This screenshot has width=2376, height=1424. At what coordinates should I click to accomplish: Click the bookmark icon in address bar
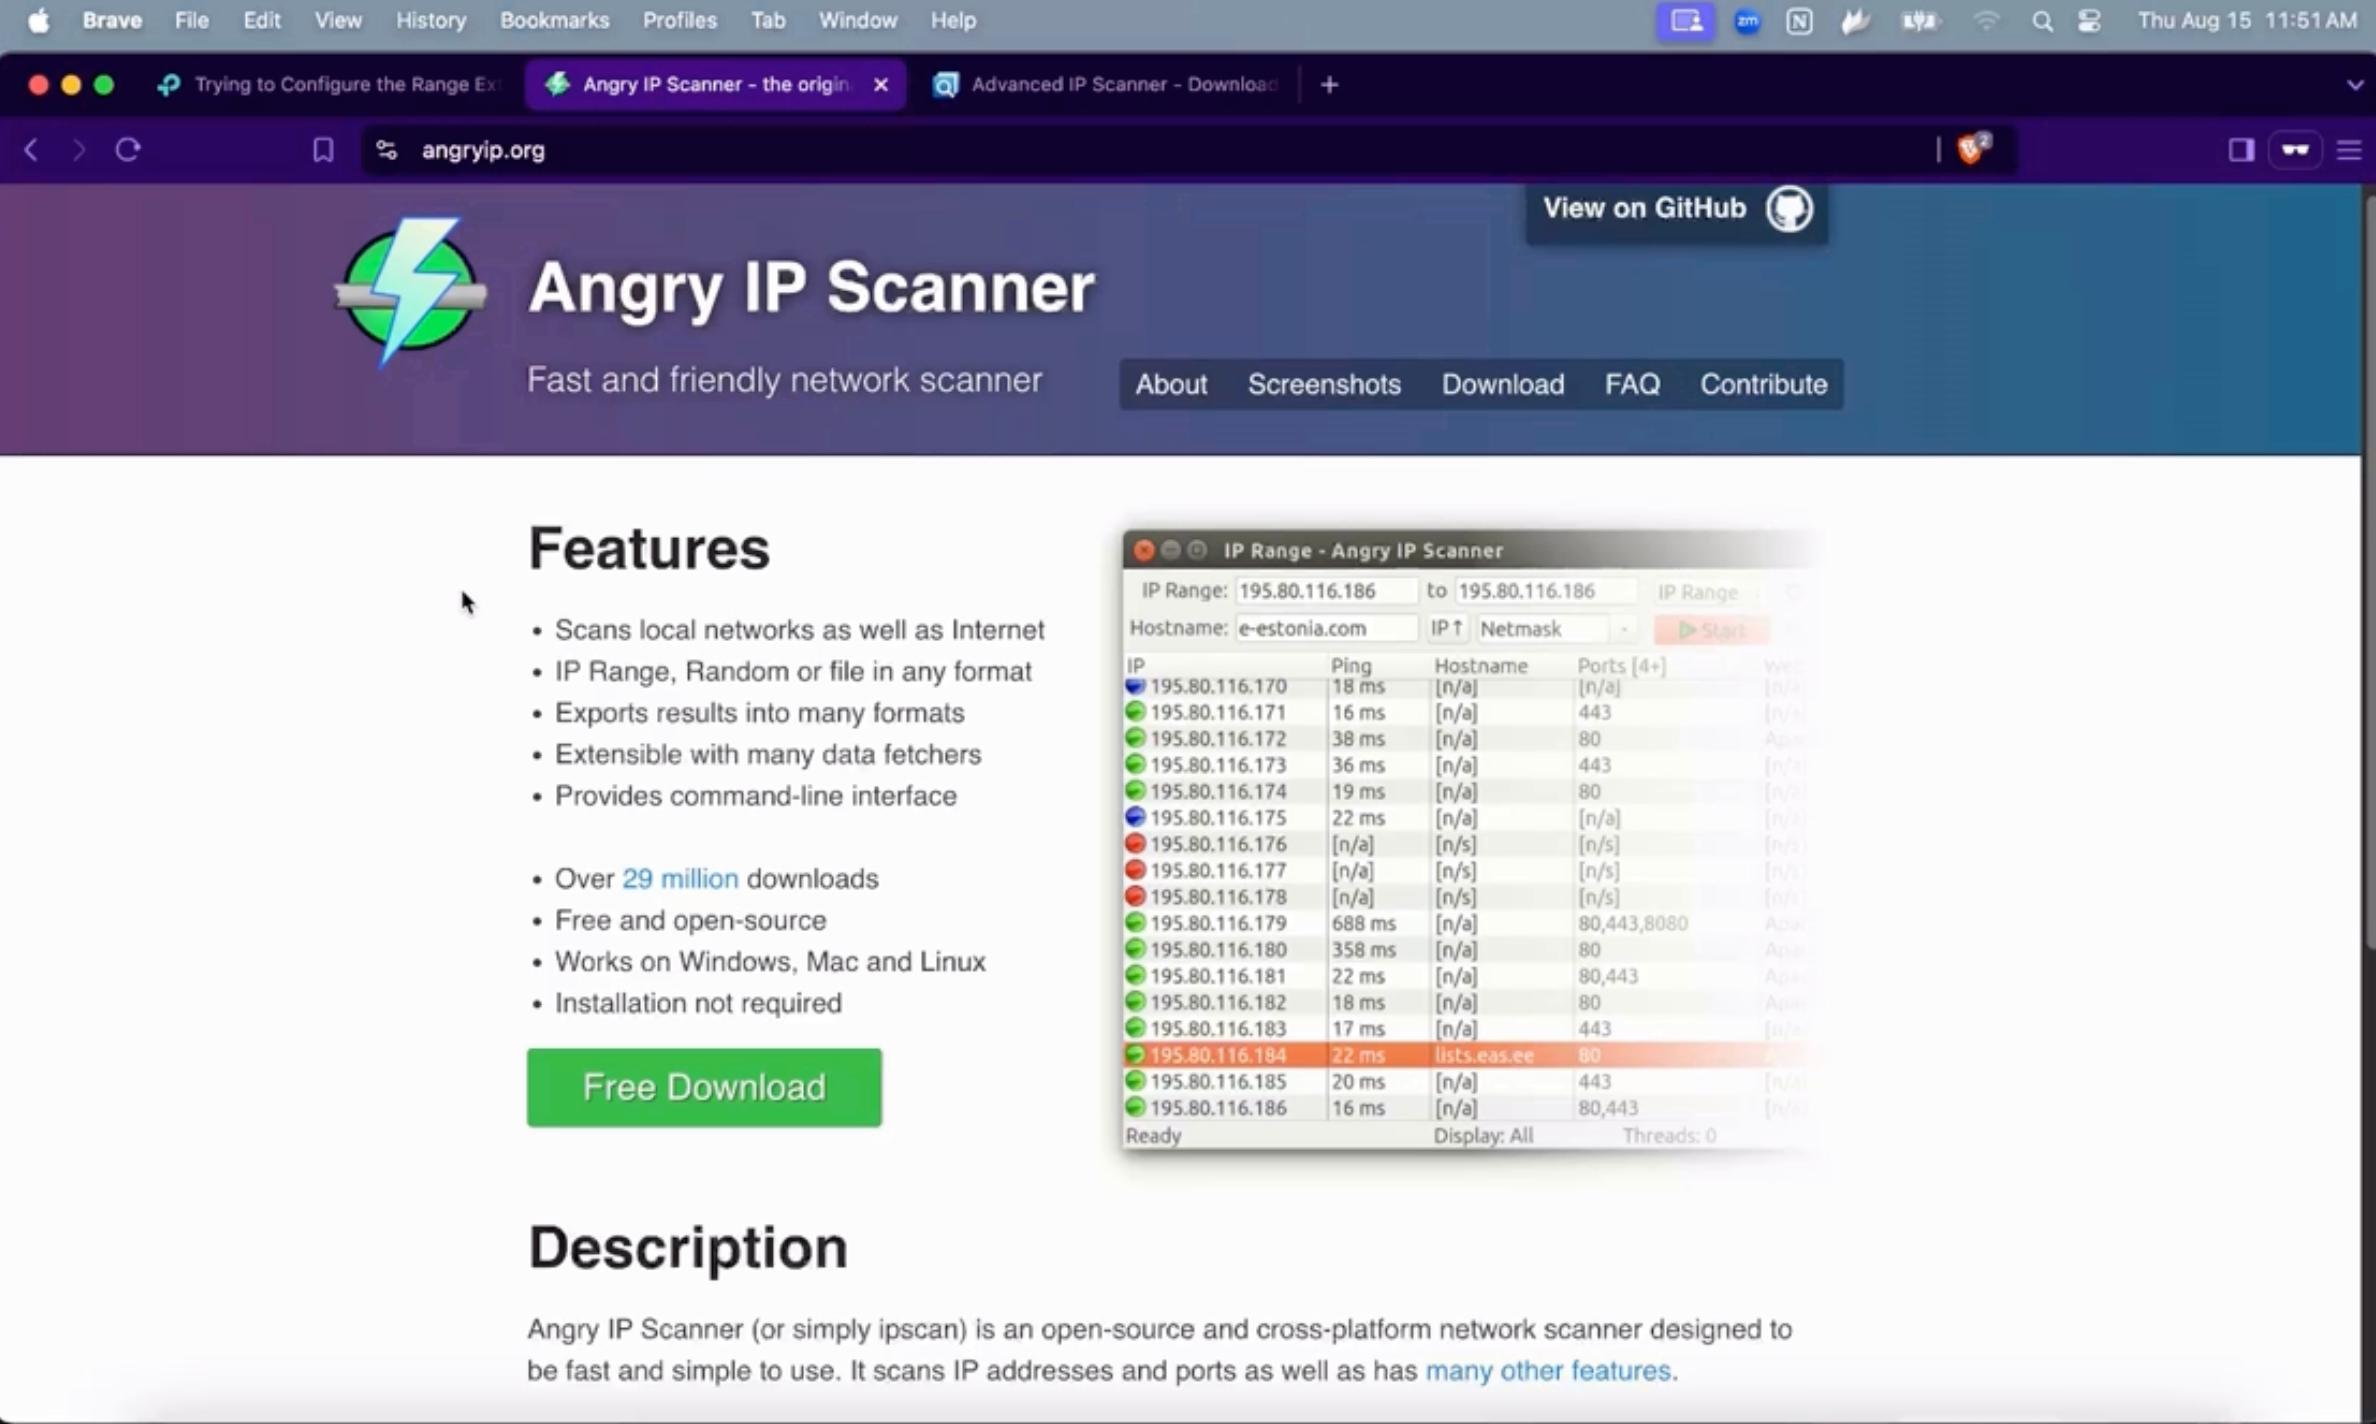(322, 150)
